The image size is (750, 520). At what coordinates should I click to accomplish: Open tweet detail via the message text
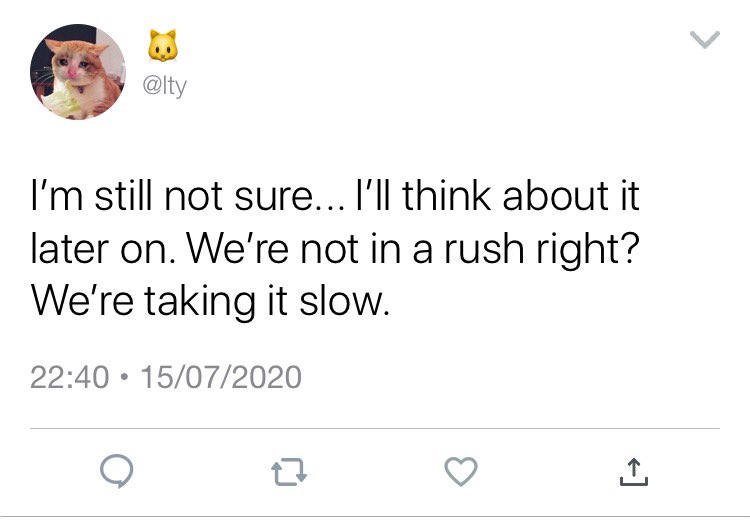coord(335,248)
